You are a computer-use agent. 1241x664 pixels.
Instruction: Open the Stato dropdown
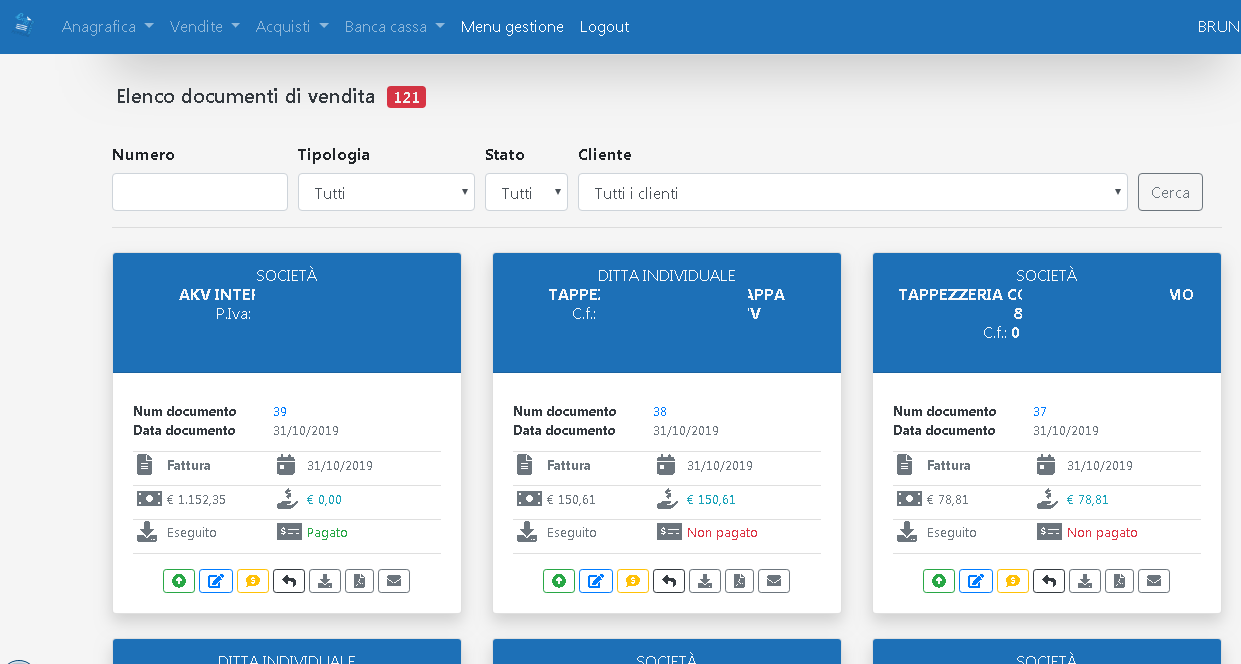click(526, 192)
